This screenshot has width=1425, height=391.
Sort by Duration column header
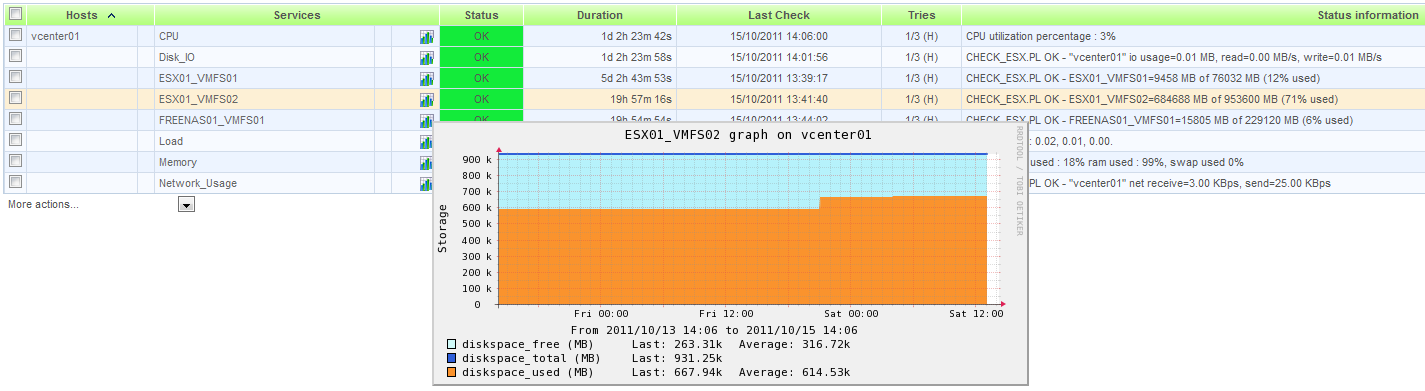(x=600, y=15)
